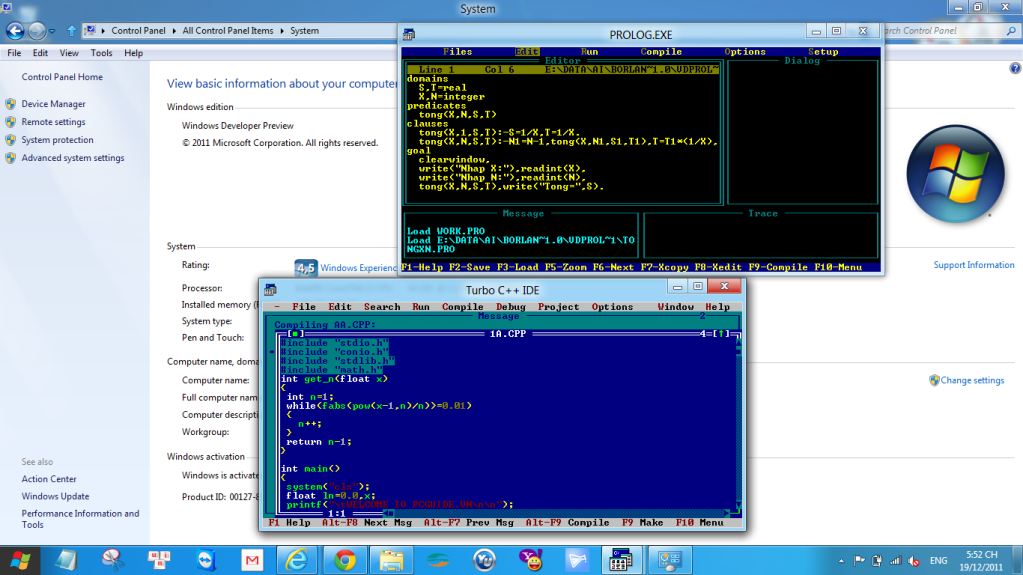The image size is (1023, 575).
Task: Open Window menu in Turbo C++
Action: [675, 307]
